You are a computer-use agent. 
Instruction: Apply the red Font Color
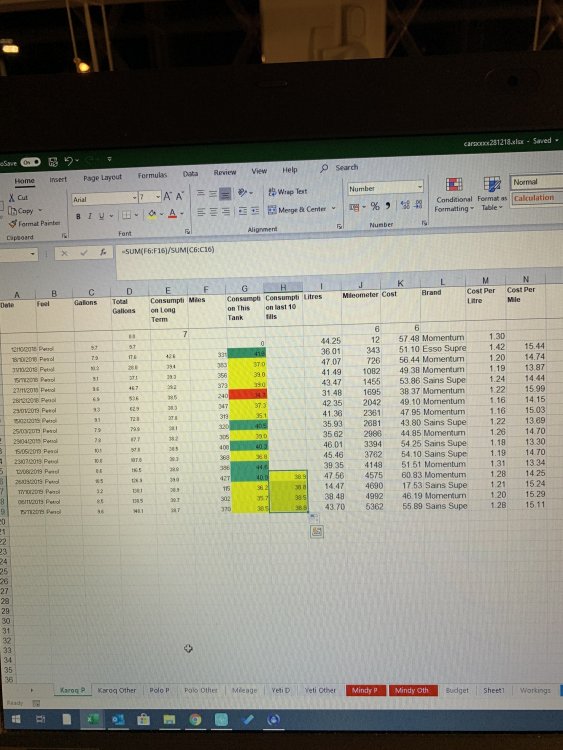coord(173,213)
